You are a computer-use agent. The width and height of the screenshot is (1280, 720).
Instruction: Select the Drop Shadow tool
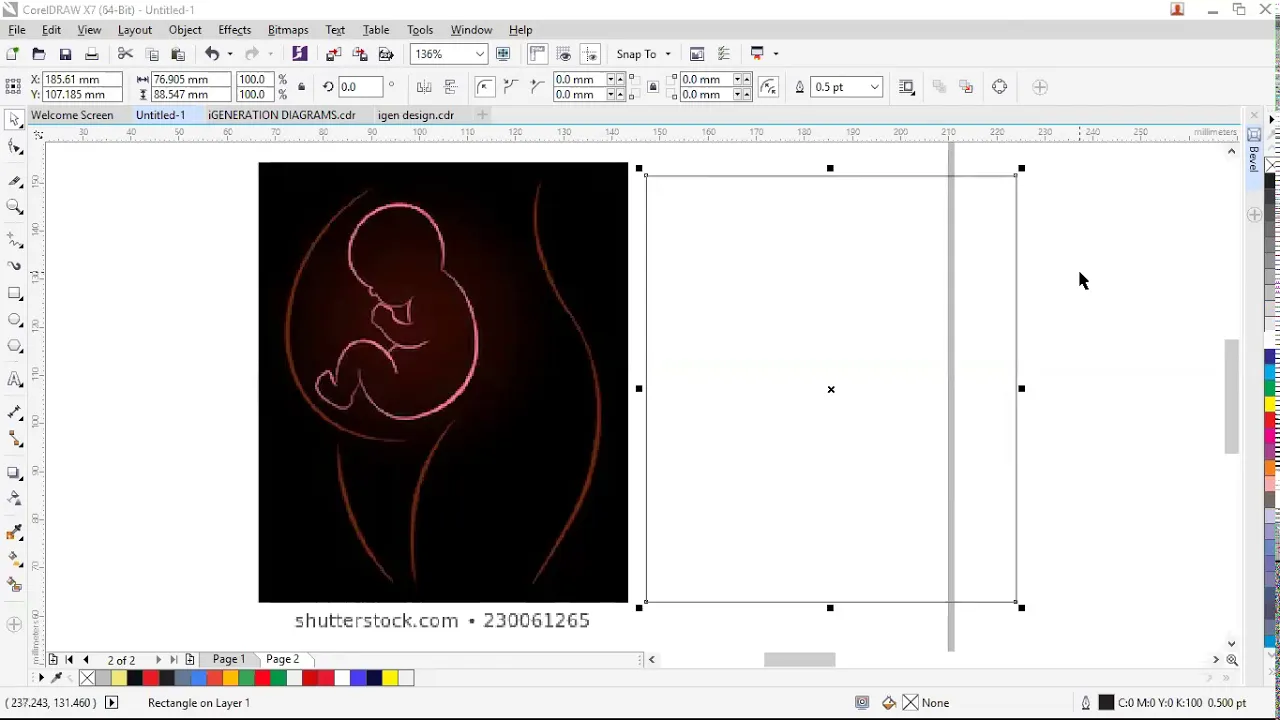(14, 473)
